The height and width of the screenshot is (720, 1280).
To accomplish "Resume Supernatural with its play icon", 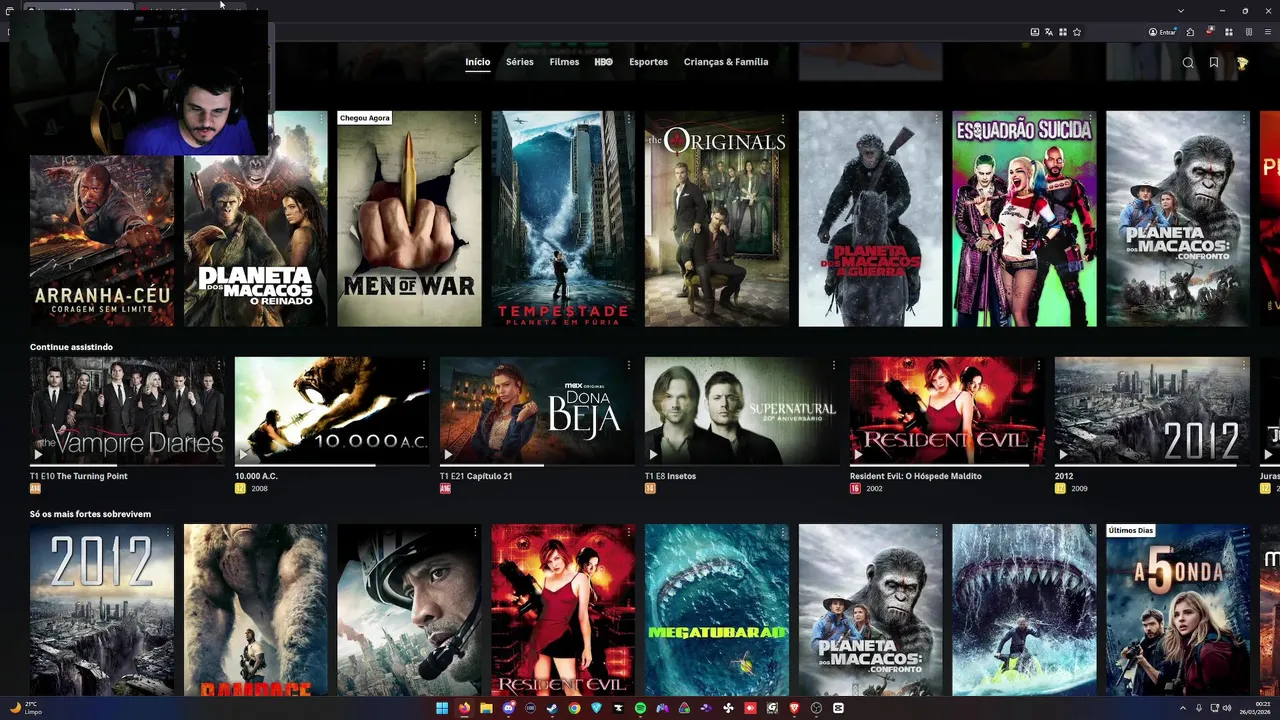I will coord(653,455).
